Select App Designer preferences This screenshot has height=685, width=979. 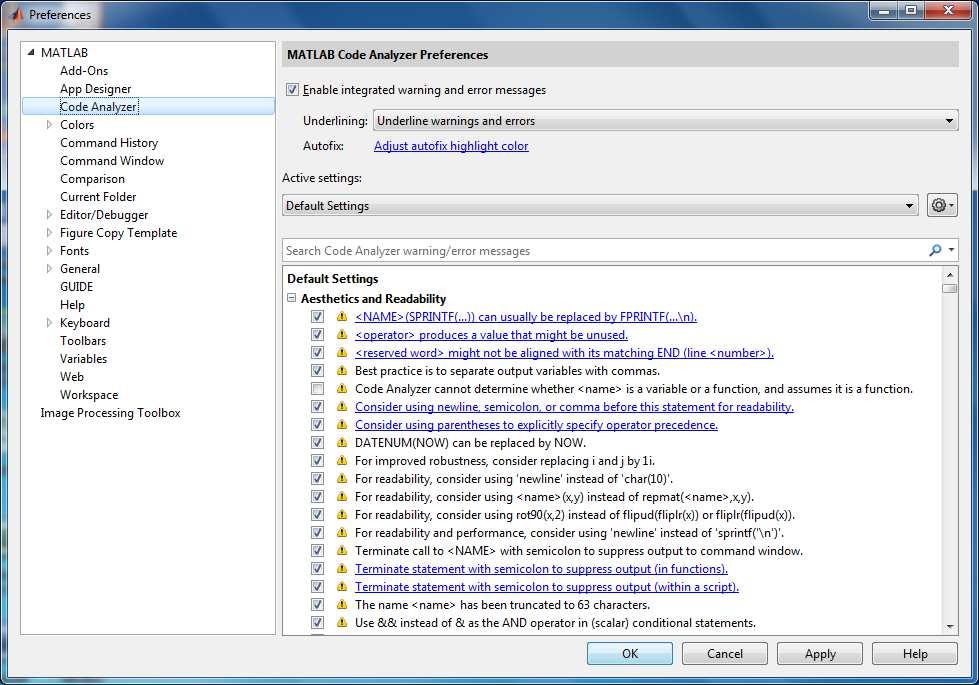tap(96, 89)
